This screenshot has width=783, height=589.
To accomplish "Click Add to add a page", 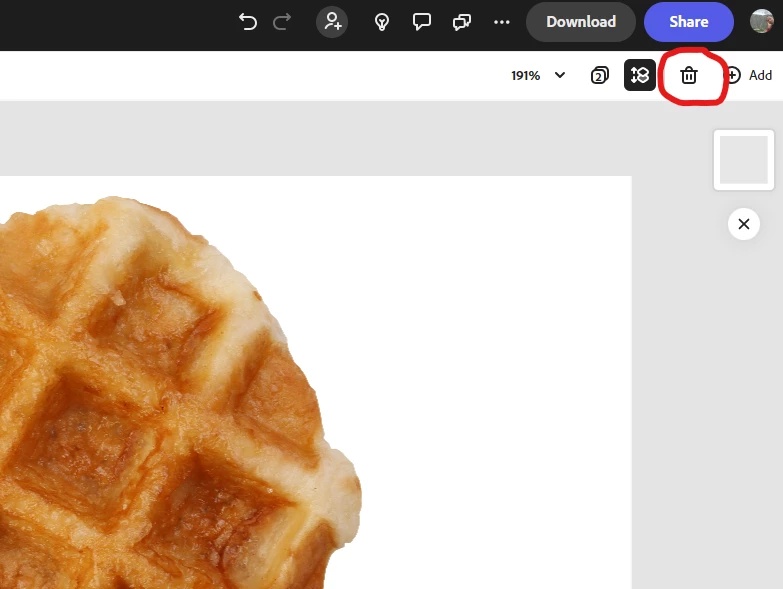I will pos(748,75).
